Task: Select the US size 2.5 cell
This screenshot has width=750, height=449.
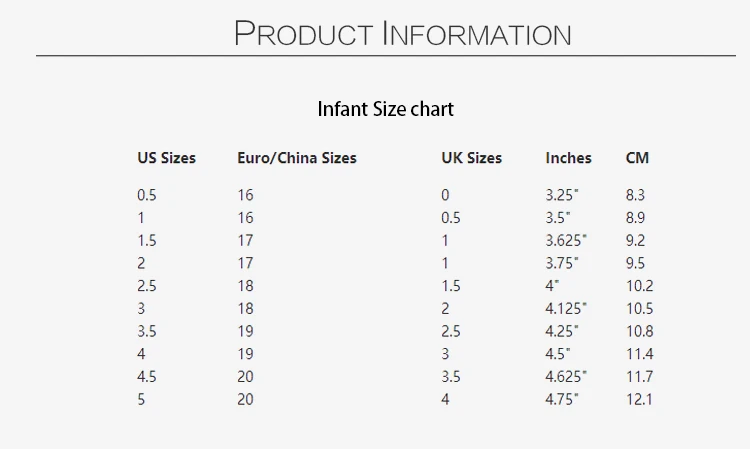Action: click(147, 286)
